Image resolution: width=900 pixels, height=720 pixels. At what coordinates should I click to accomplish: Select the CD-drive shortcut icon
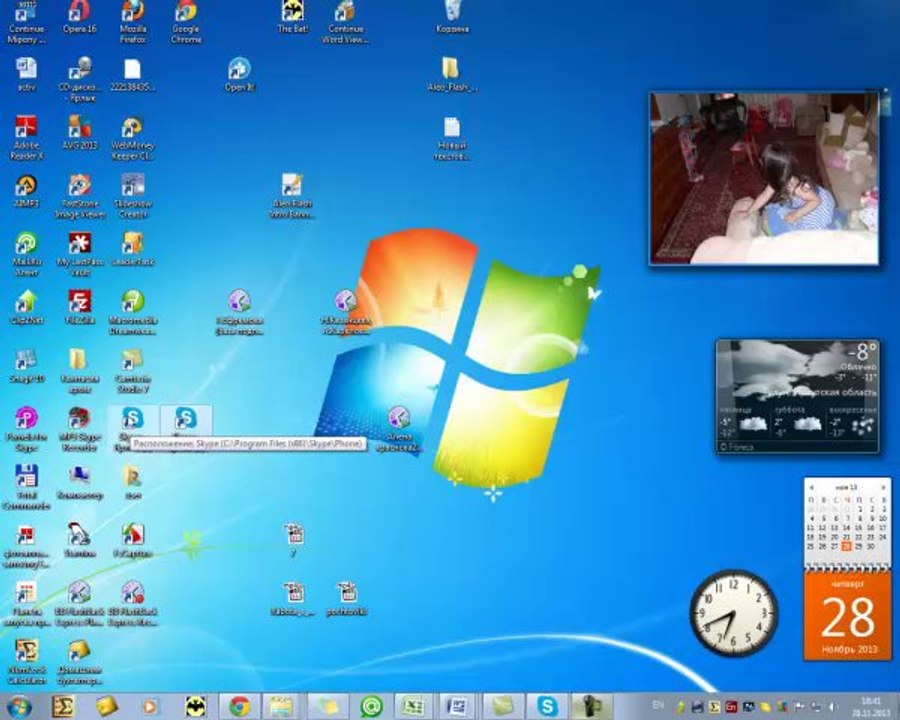(80, 80)
